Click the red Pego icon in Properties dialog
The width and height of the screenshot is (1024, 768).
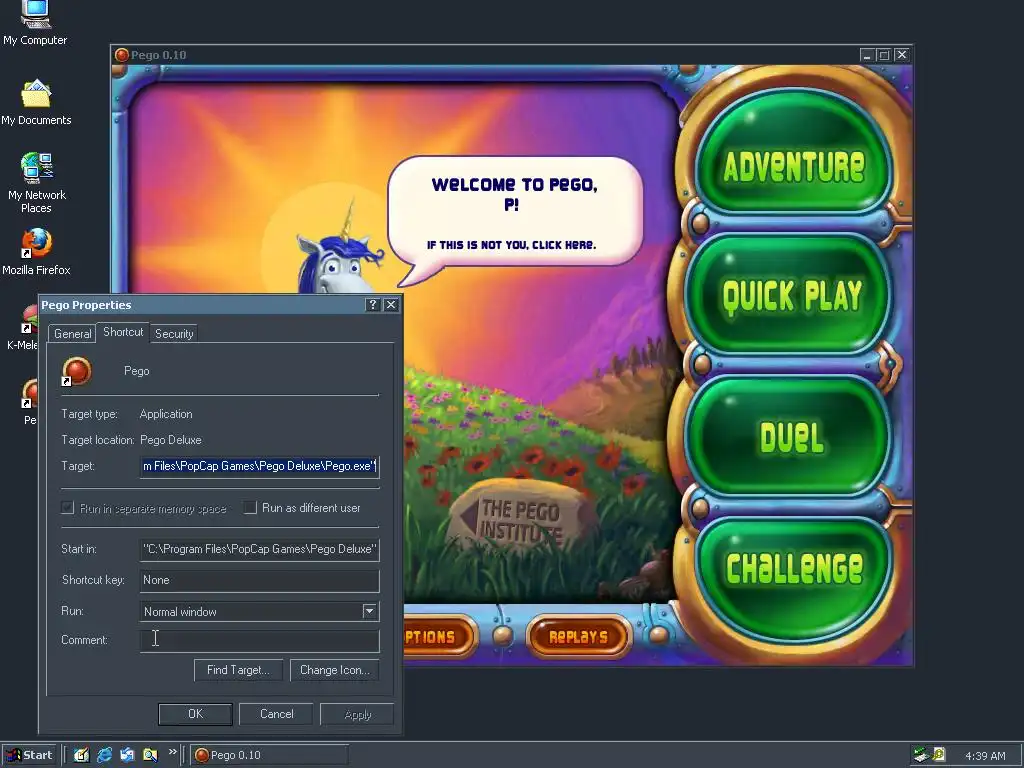point(76,372)
